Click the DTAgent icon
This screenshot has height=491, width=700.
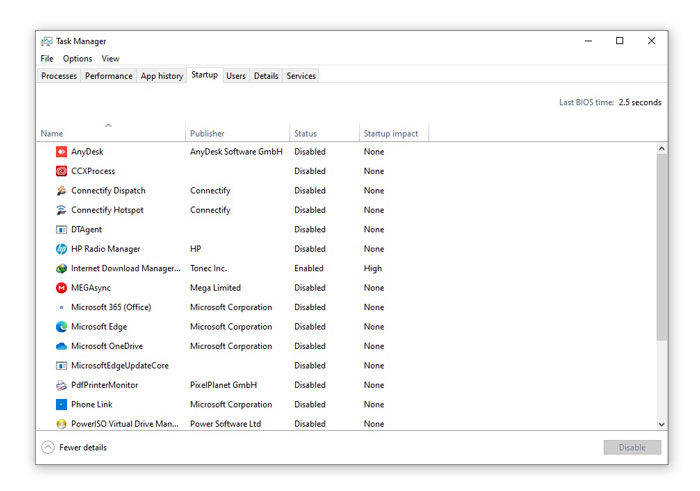click(61, 229)
